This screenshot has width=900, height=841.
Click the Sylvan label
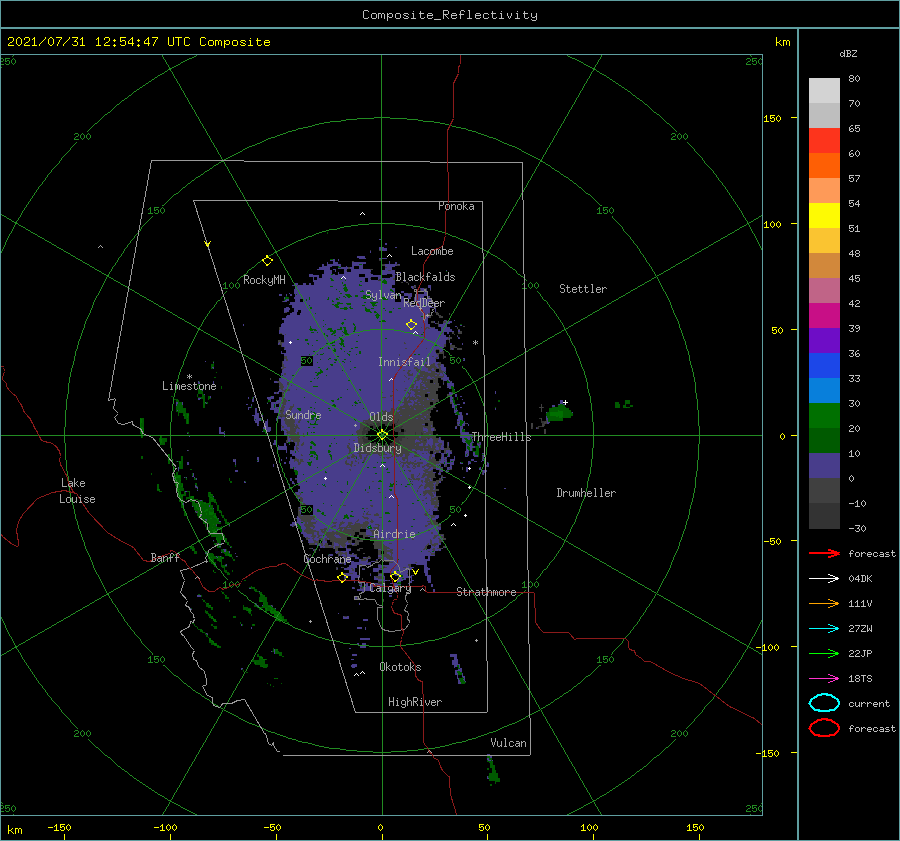point(383,295)
